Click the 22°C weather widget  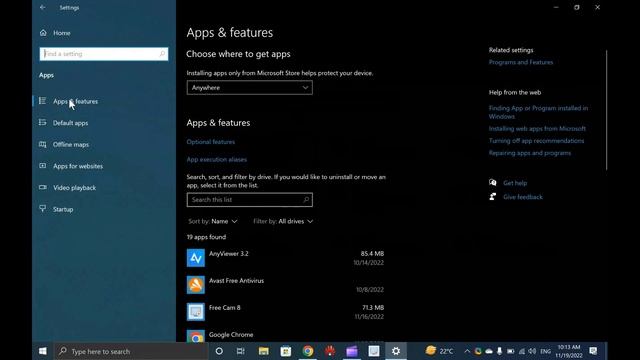coord(440,351)
